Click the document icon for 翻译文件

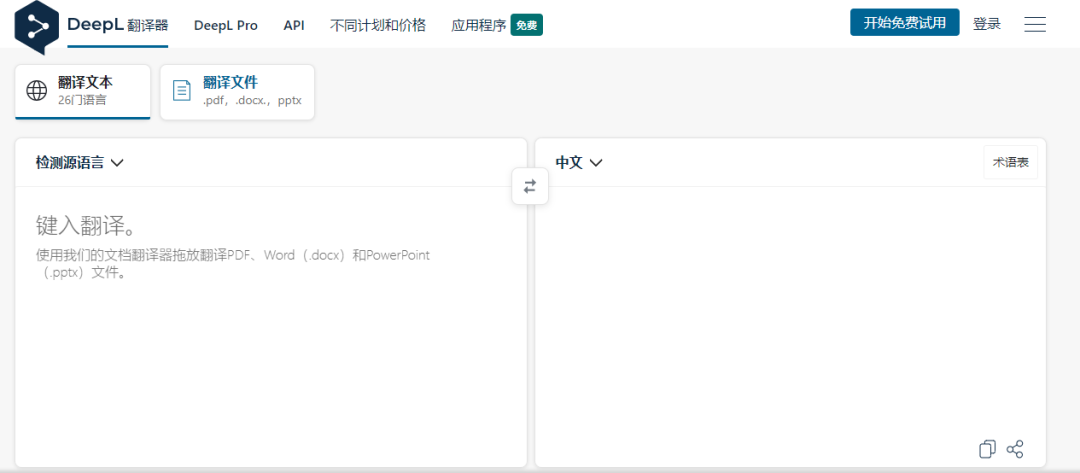click(182, 90)
